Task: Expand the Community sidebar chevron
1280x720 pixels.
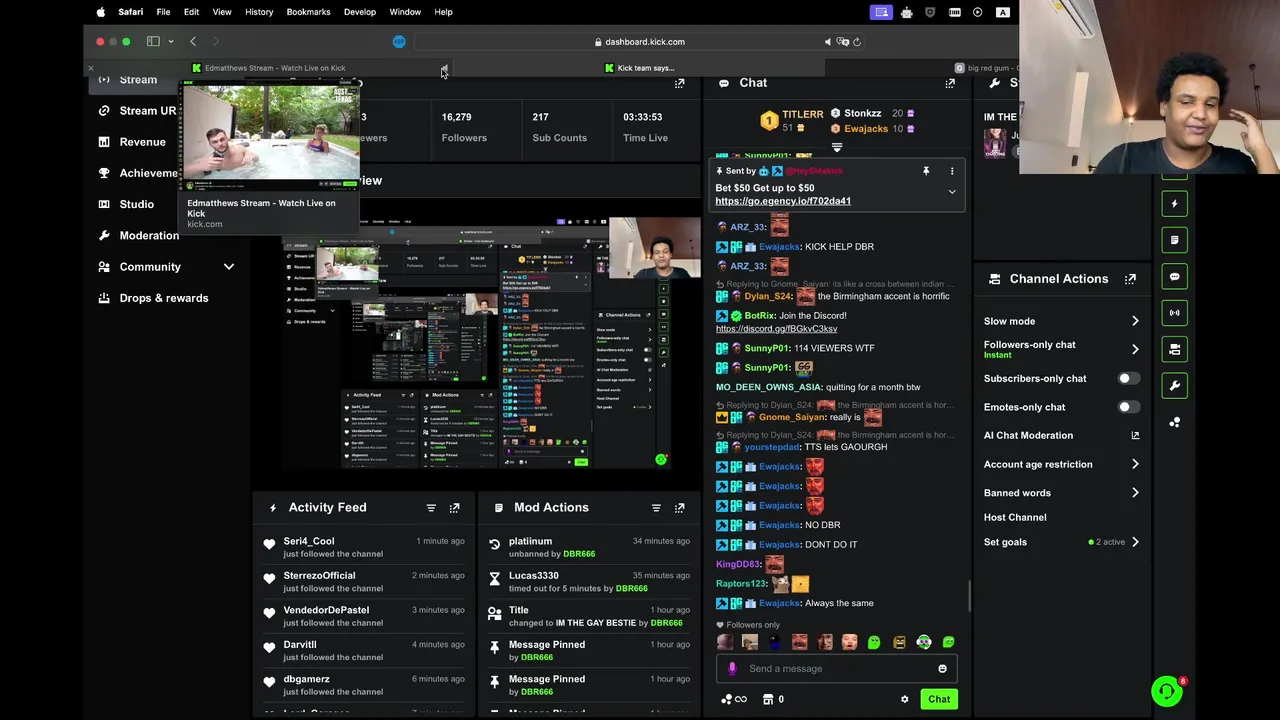Action: point(229,267)
